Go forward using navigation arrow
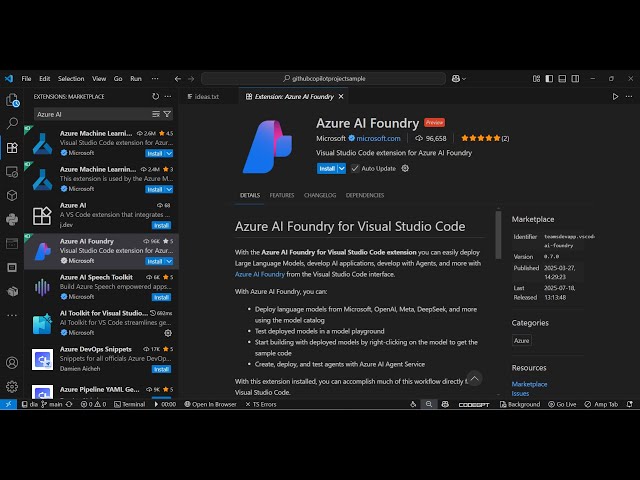 point(191,78)
